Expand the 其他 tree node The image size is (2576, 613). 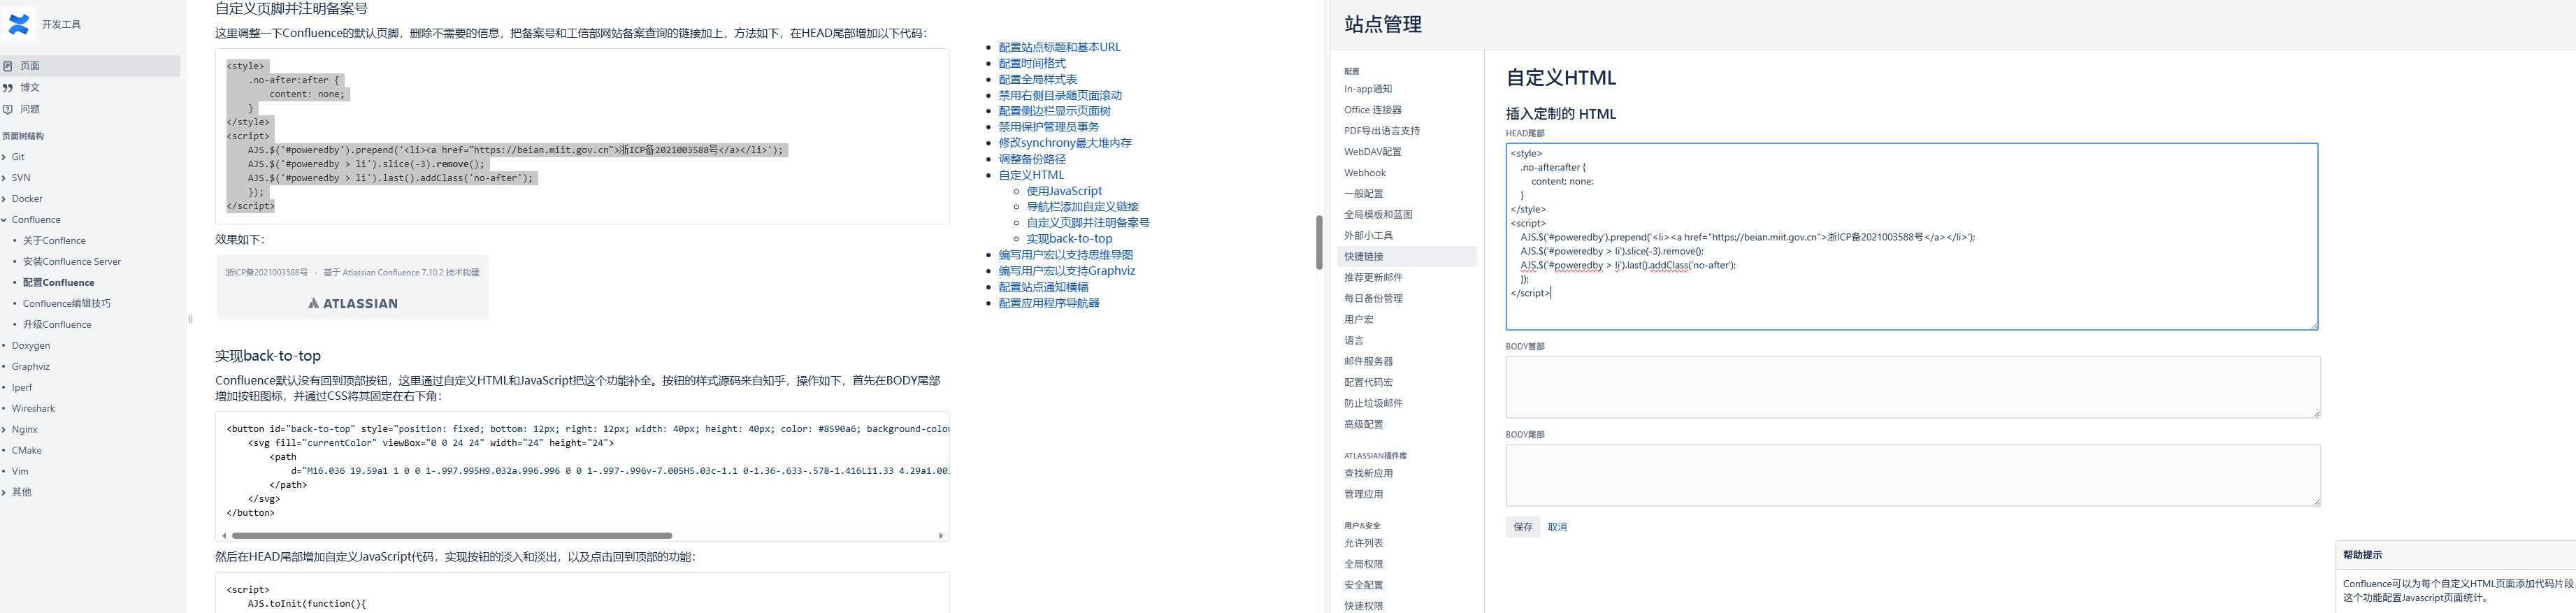(x=4, y=493)
